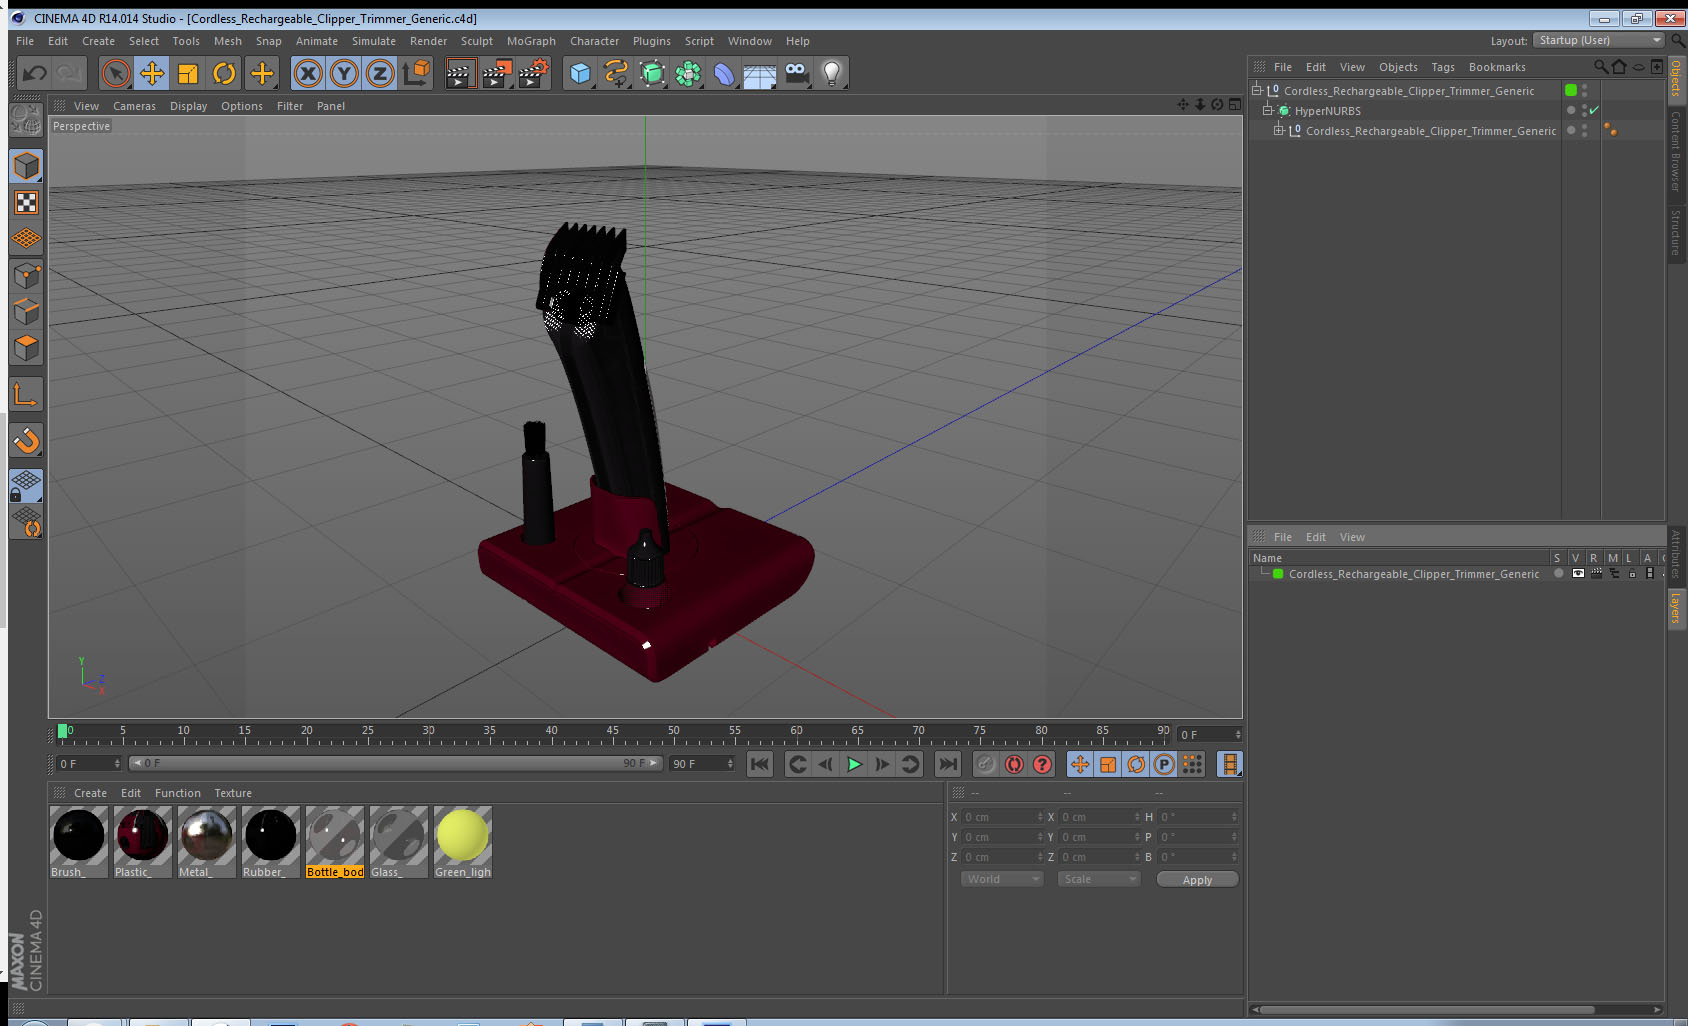Open Material Manager Texture menu
Screen dimensions: 1688x1026
pos(233,793)
